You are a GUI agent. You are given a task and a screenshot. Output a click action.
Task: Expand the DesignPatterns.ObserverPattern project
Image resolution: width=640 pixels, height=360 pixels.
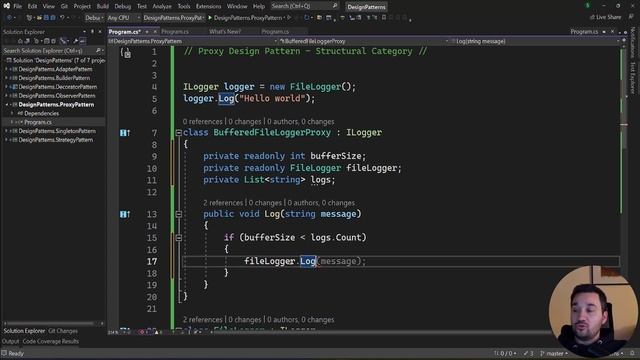click(6, 96)
